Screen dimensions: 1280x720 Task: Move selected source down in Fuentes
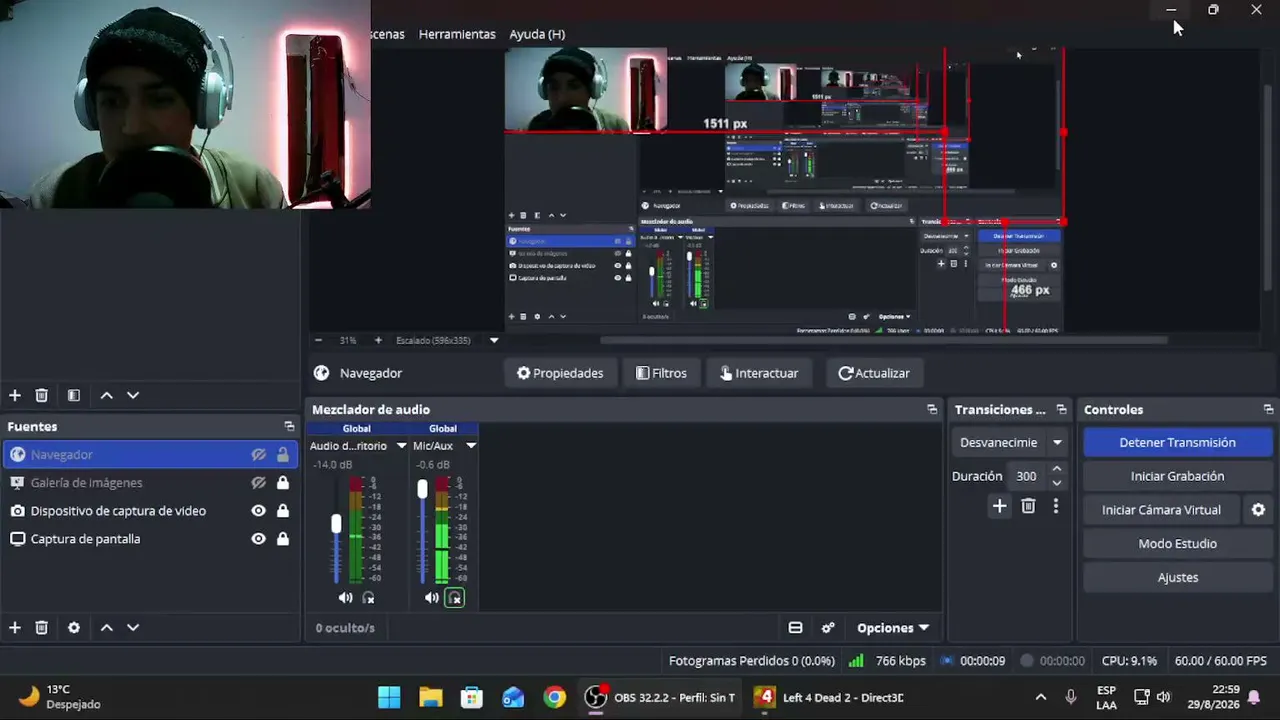(133, 628)
